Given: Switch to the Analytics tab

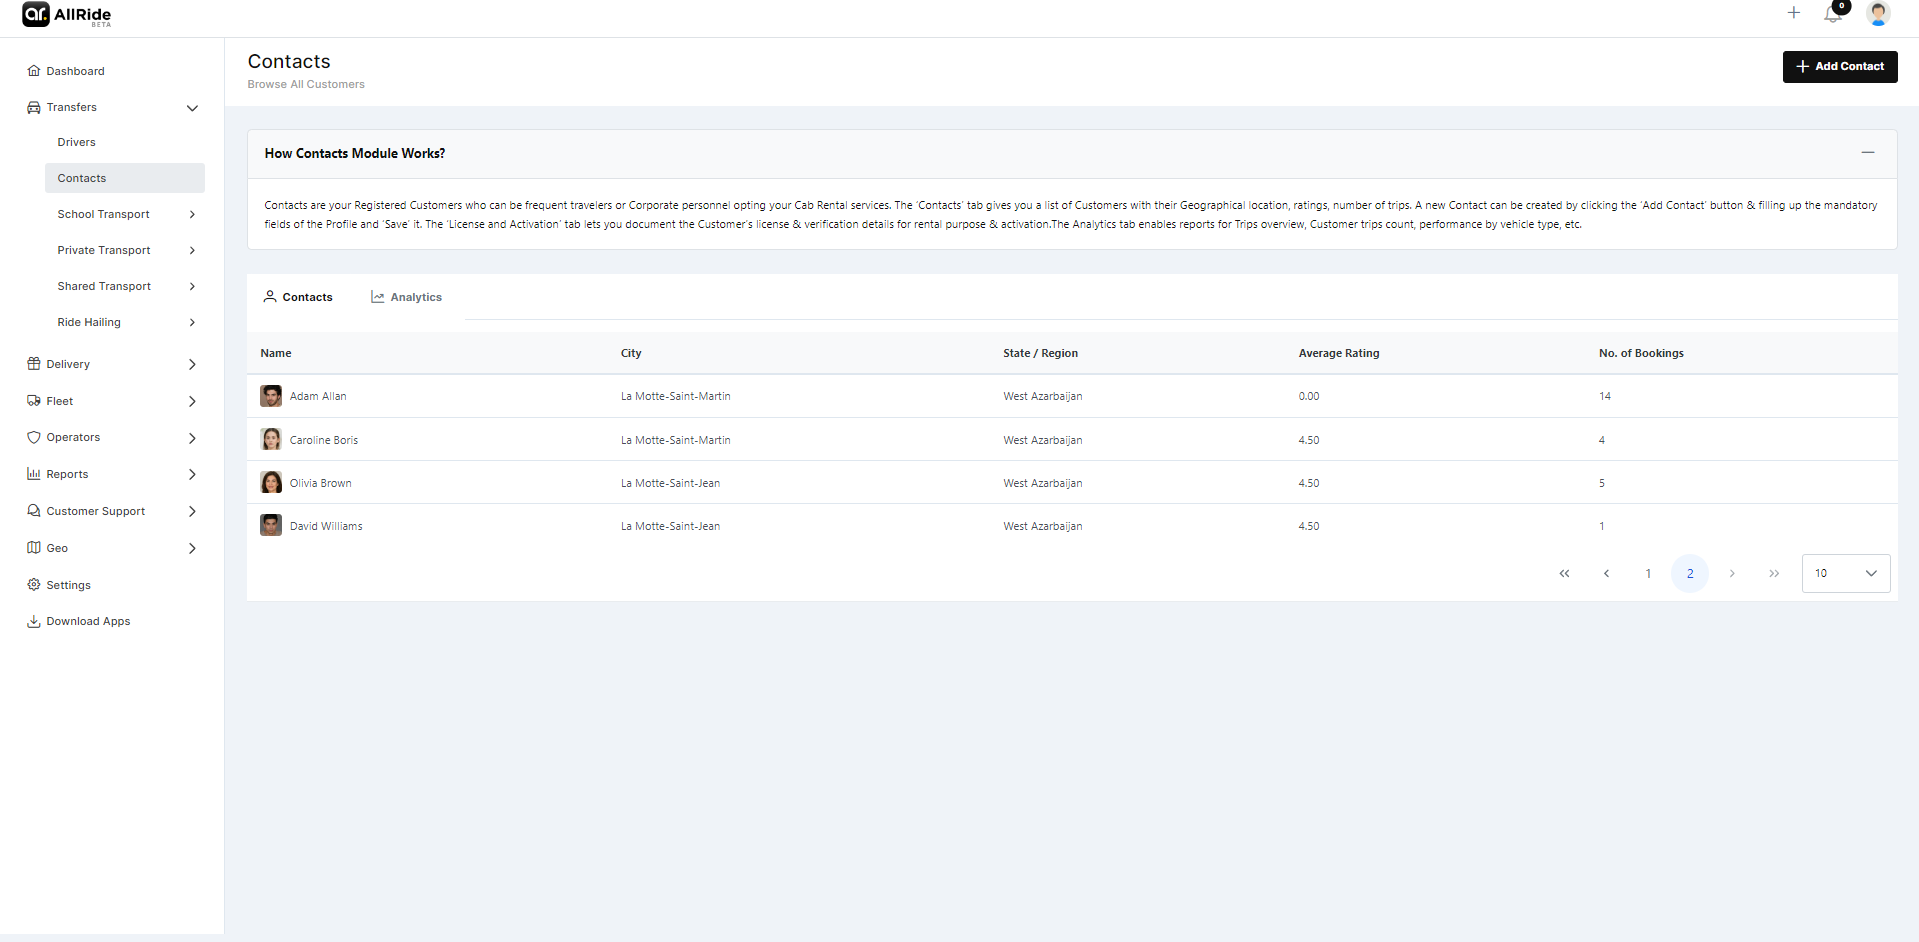Looking at the screenshot, I should 406,298.
